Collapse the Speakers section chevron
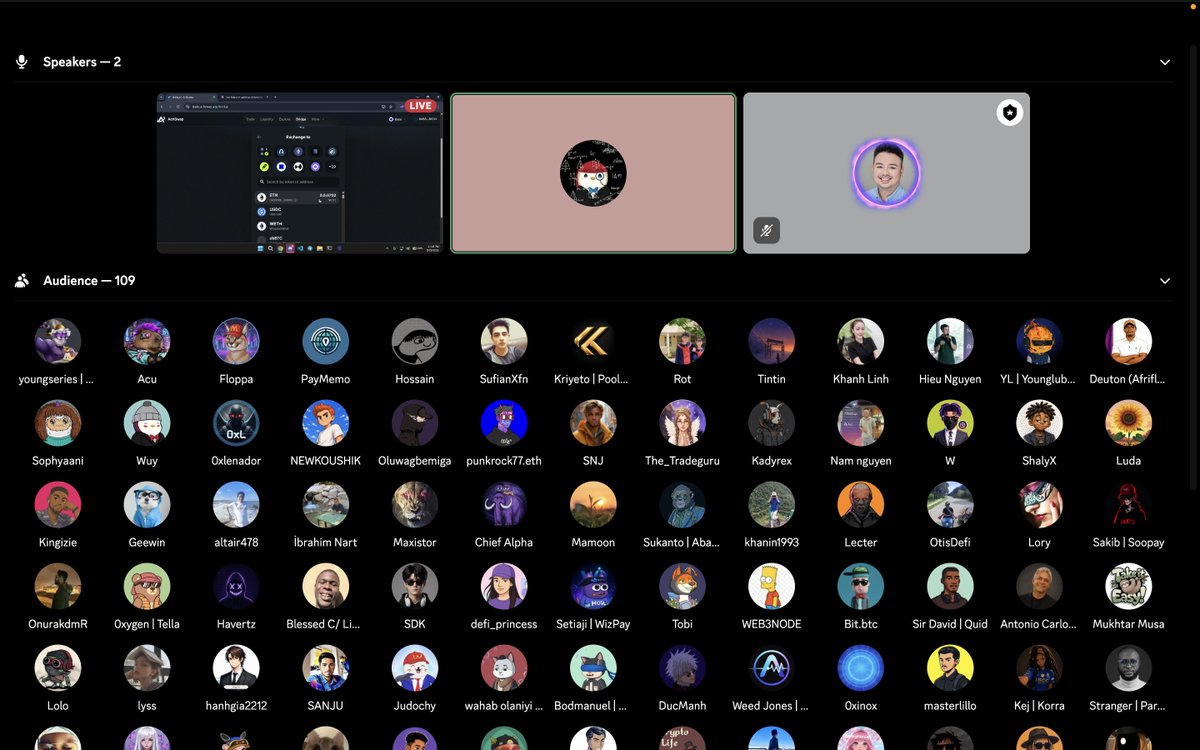This screenshot has width=1200, height=750. pyautogui.click(x=1164, y=62)
